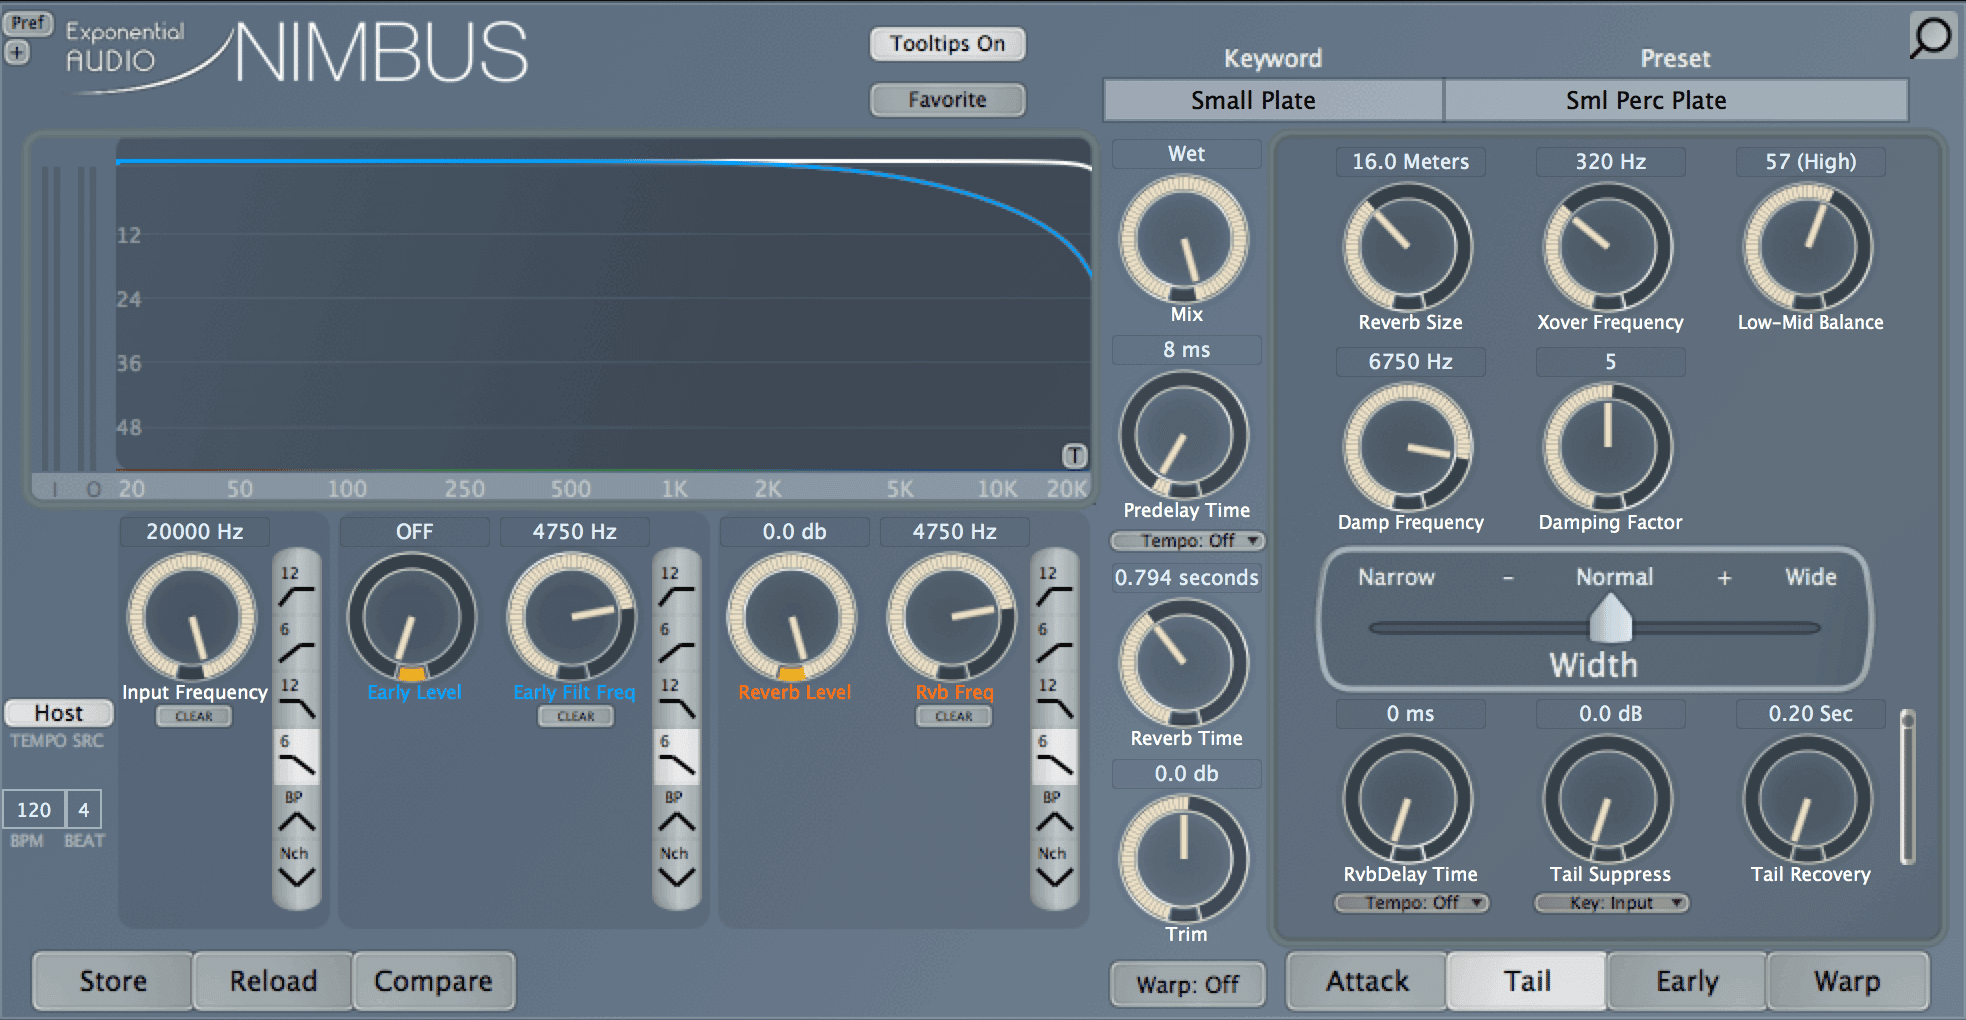Toggle the Favorite preset button
1966x1020 pixels.
coord(947,100)
